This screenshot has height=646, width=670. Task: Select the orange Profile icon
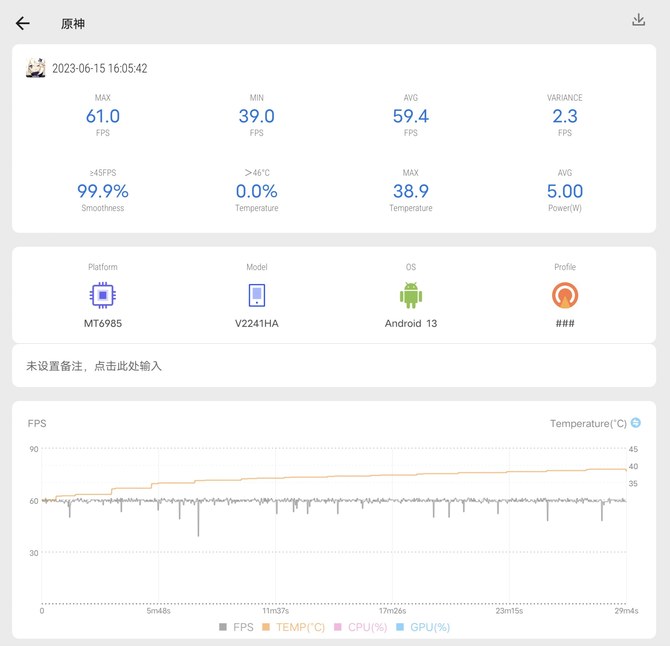[565, 295]
